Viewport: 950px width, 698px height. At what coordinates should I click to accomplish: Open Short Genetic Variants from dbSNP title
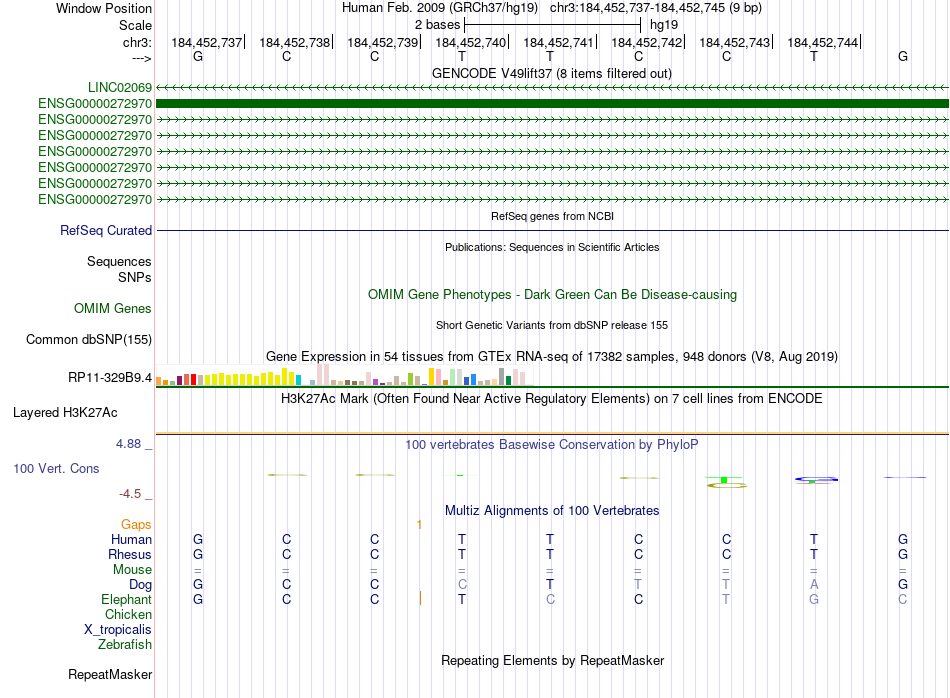click(x=552, y=325)
